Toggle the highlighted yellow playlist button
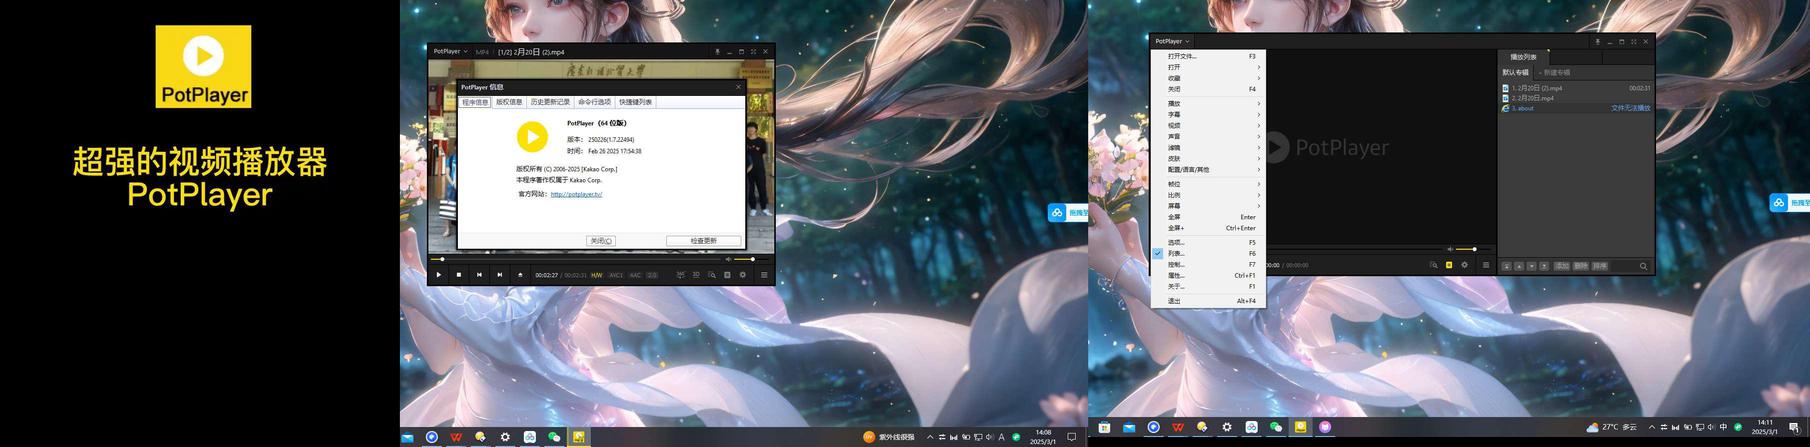This screenshot has height=447, width=1810. click(1448, 265)
